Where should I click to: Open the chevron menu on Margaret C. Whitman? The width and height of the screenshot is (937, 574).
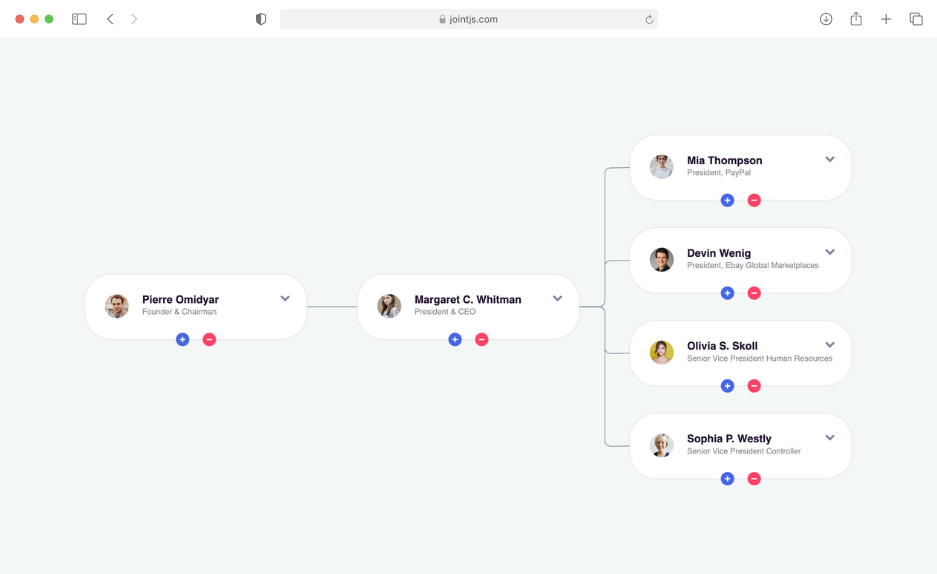(558, 298)
